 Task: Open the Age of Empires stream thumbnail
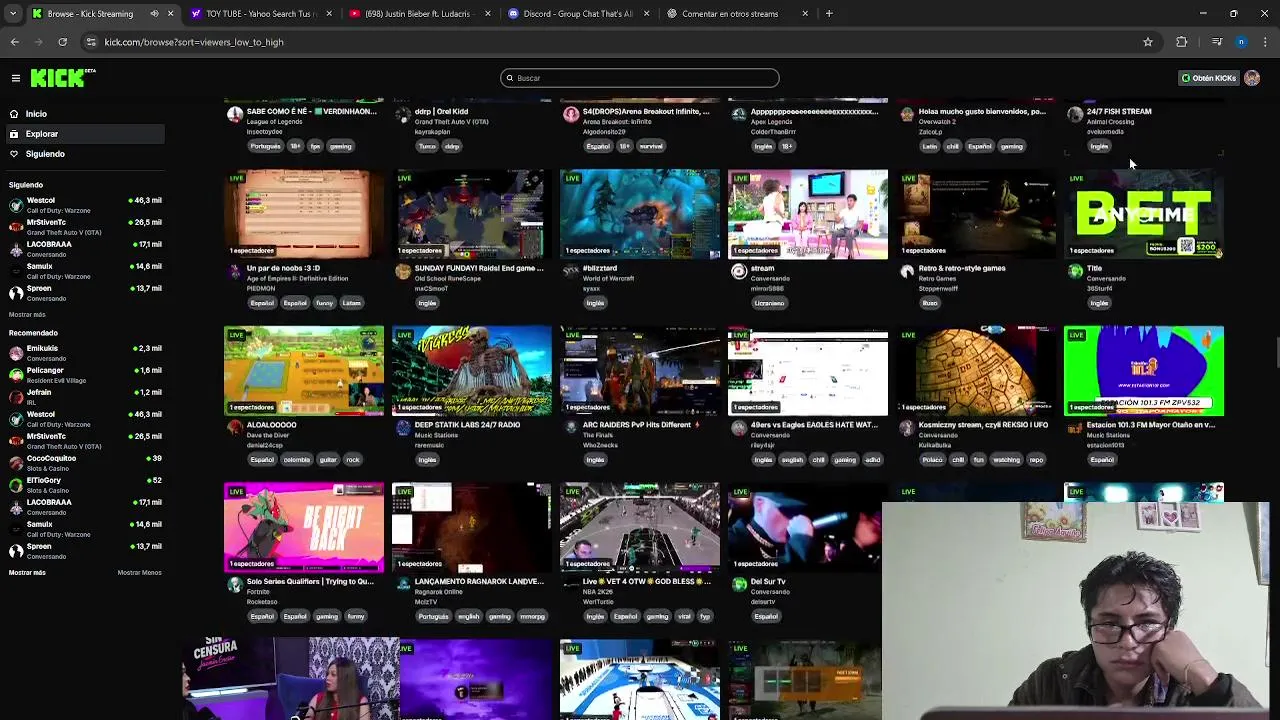point(304,214)
